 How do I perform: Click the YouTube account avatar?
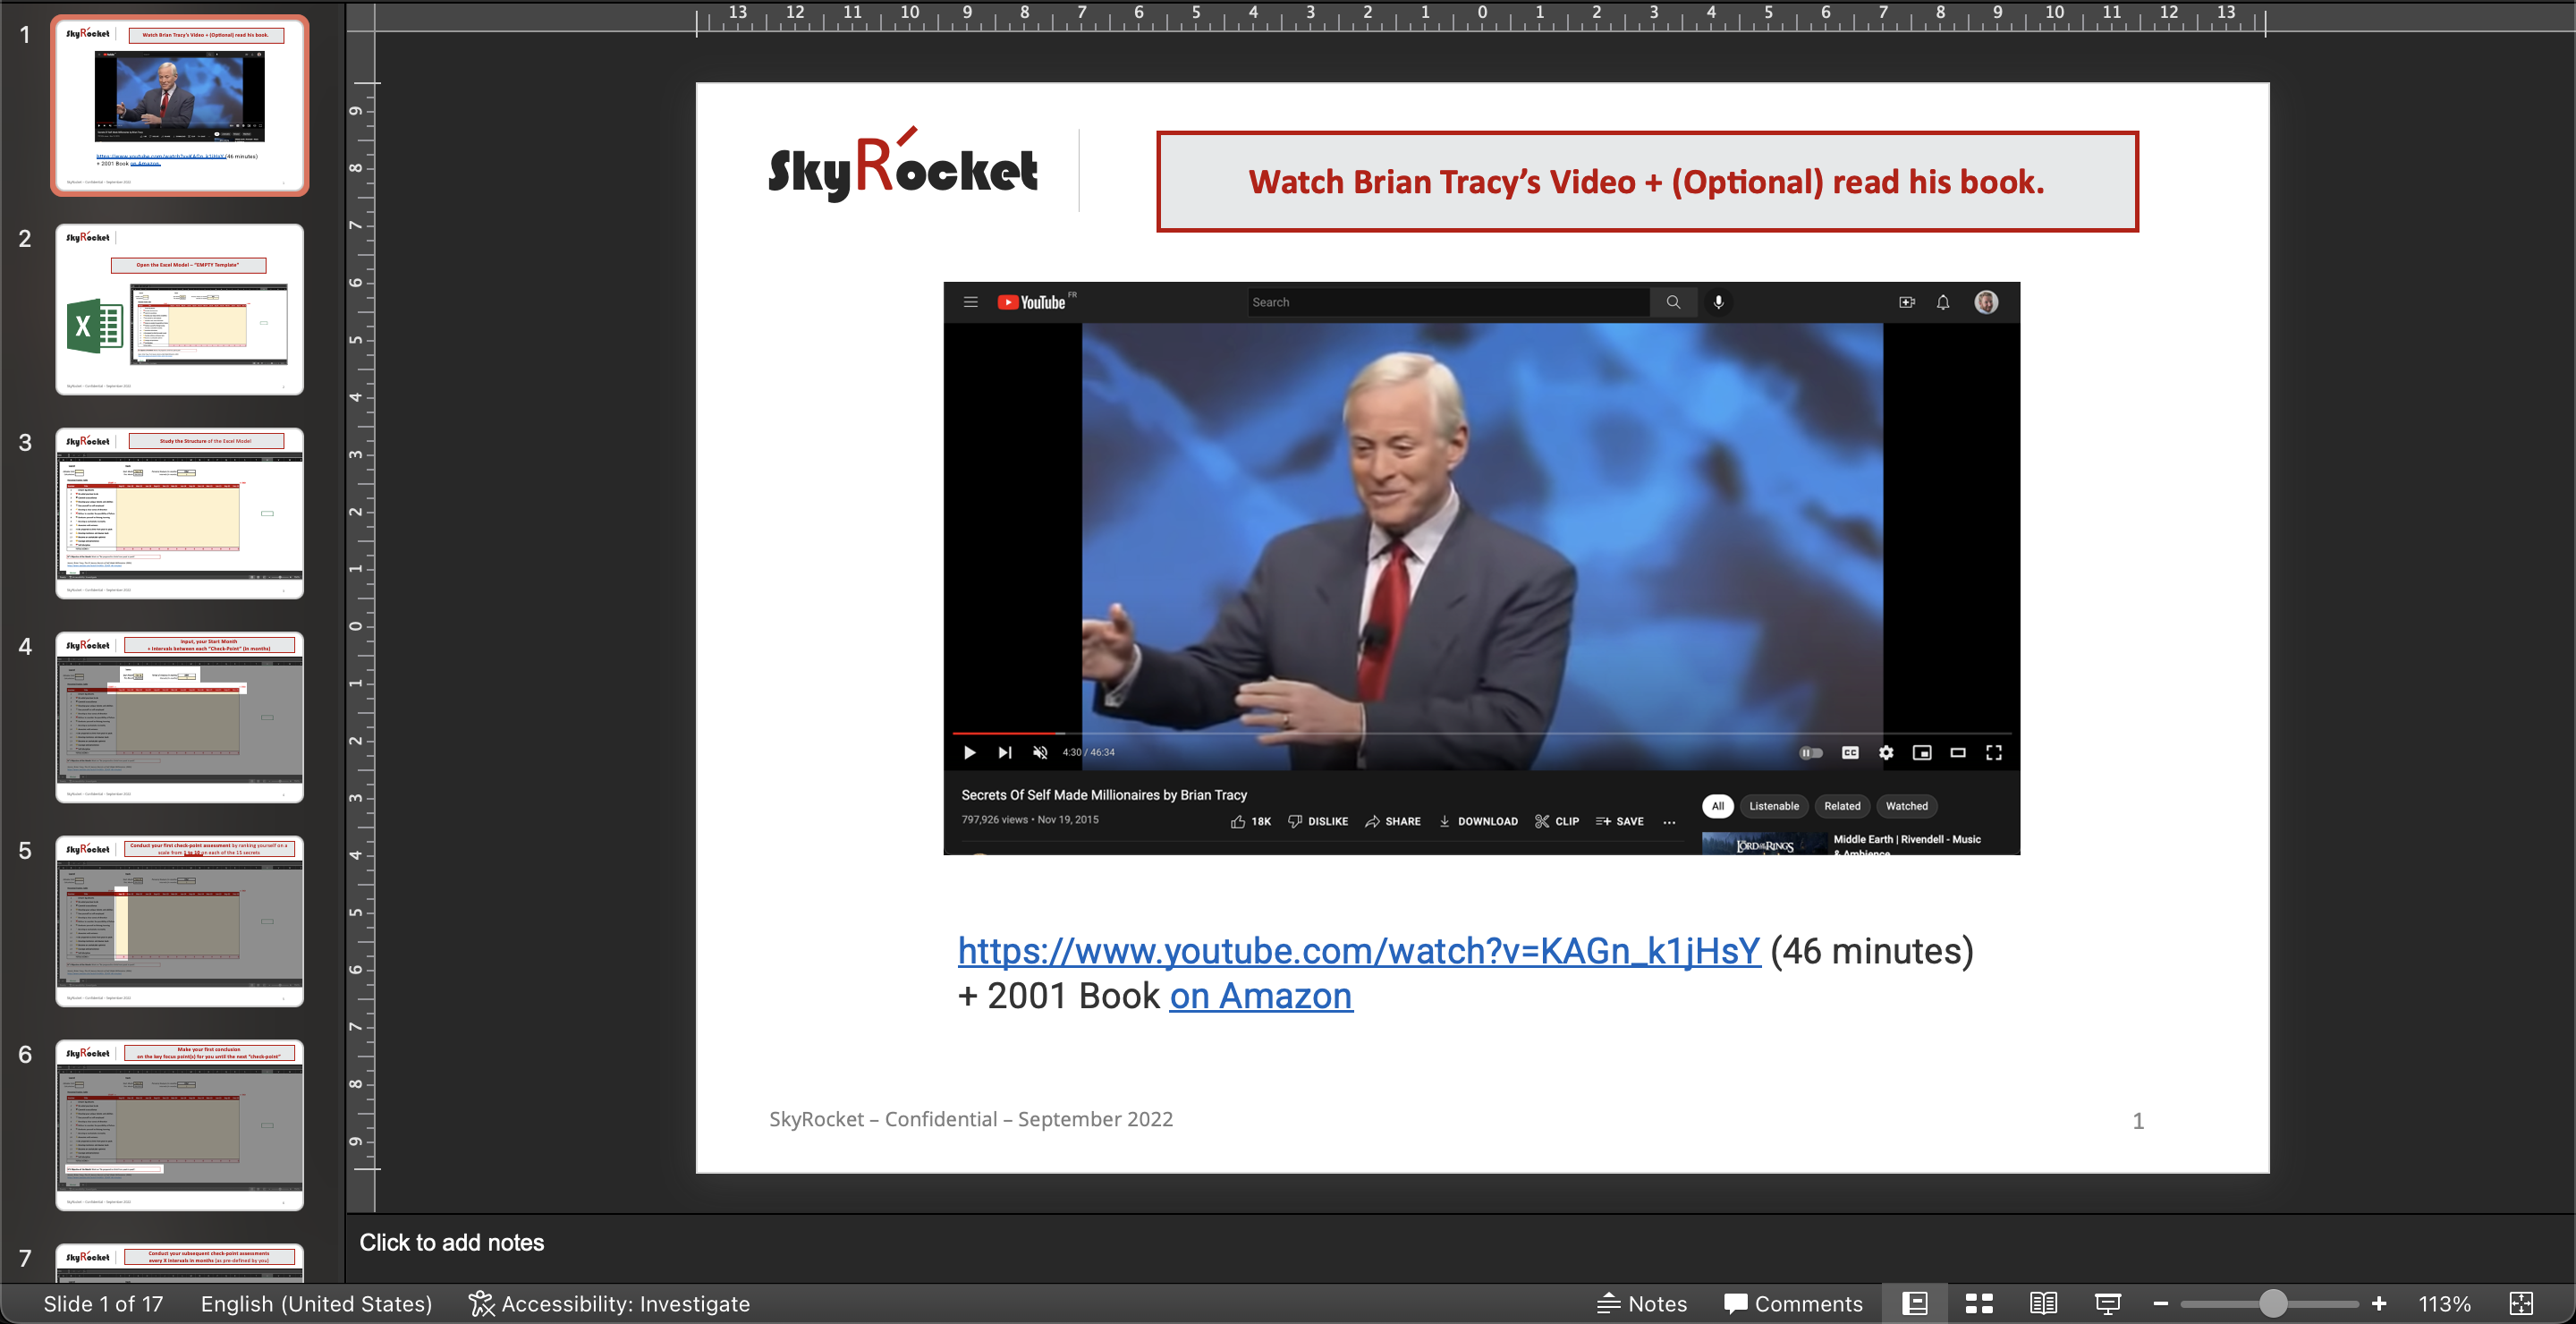coord(1986,302)
